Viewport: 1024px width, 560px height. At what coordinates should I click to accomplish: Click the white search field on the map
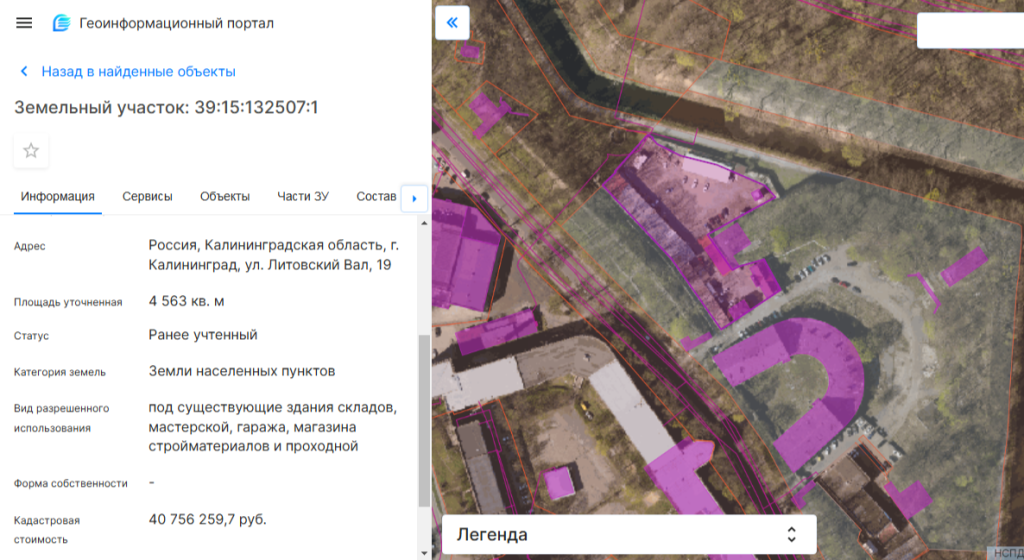click(x=969, y=30)
